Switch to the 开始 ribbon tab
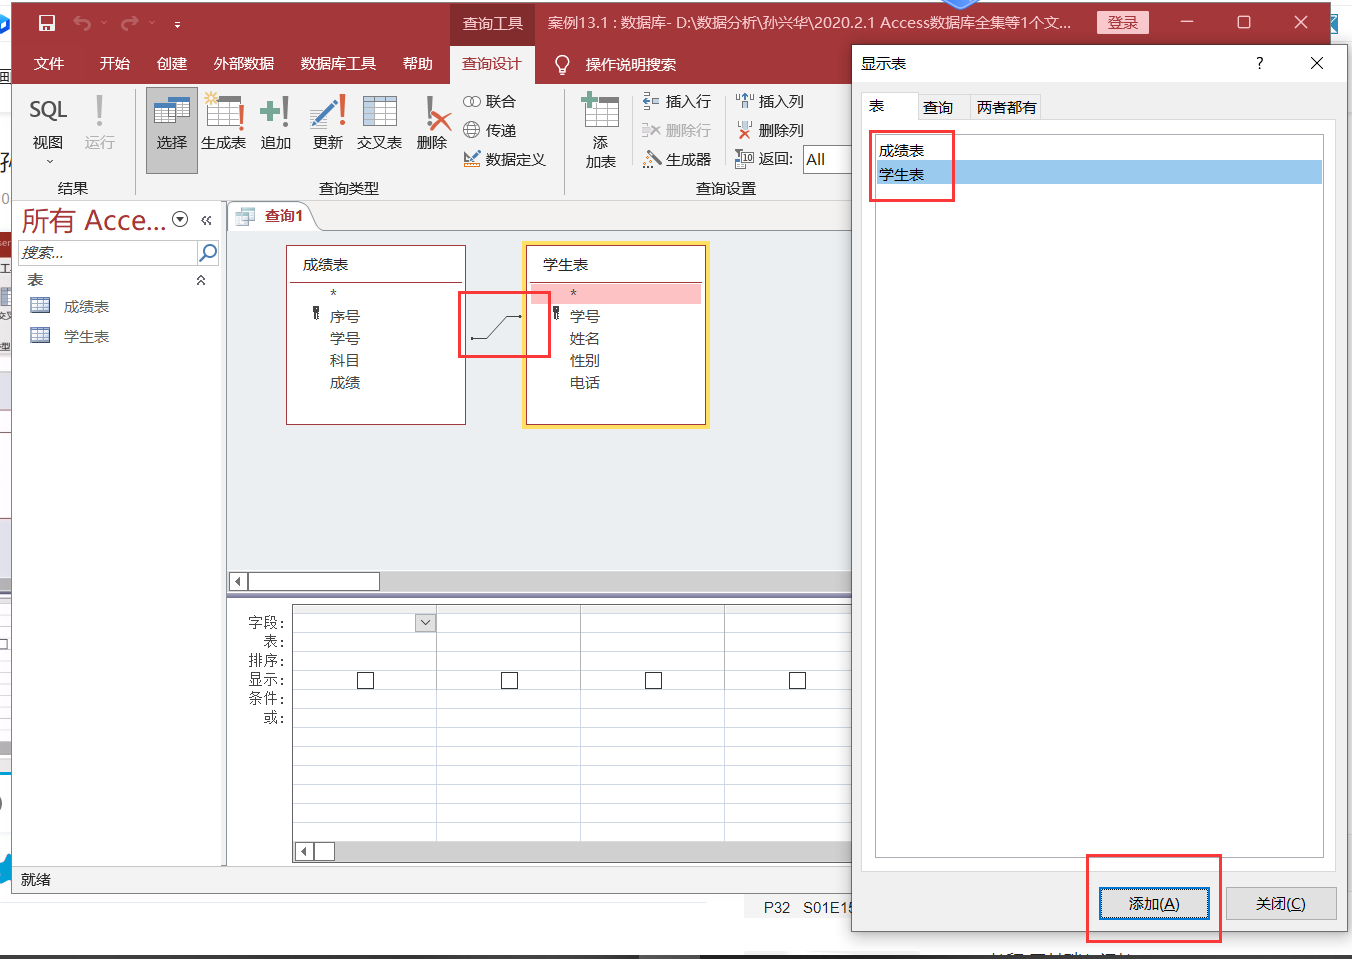 (115, 64)
